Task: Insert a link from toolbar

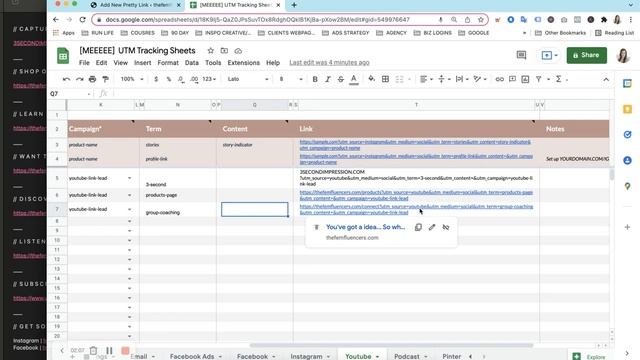Action: pos(499,79)
